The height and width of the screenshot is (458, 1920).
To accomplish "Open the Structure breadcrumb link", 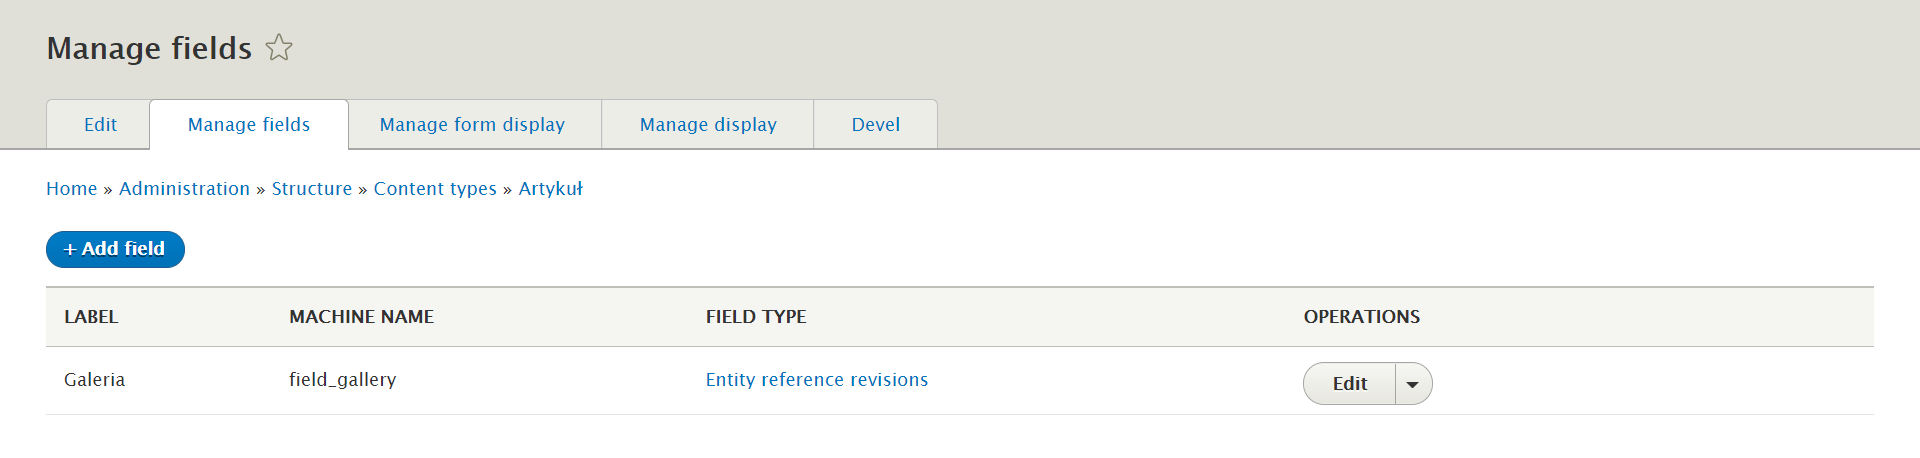I will pyautogui.click(x=312, y=189).
